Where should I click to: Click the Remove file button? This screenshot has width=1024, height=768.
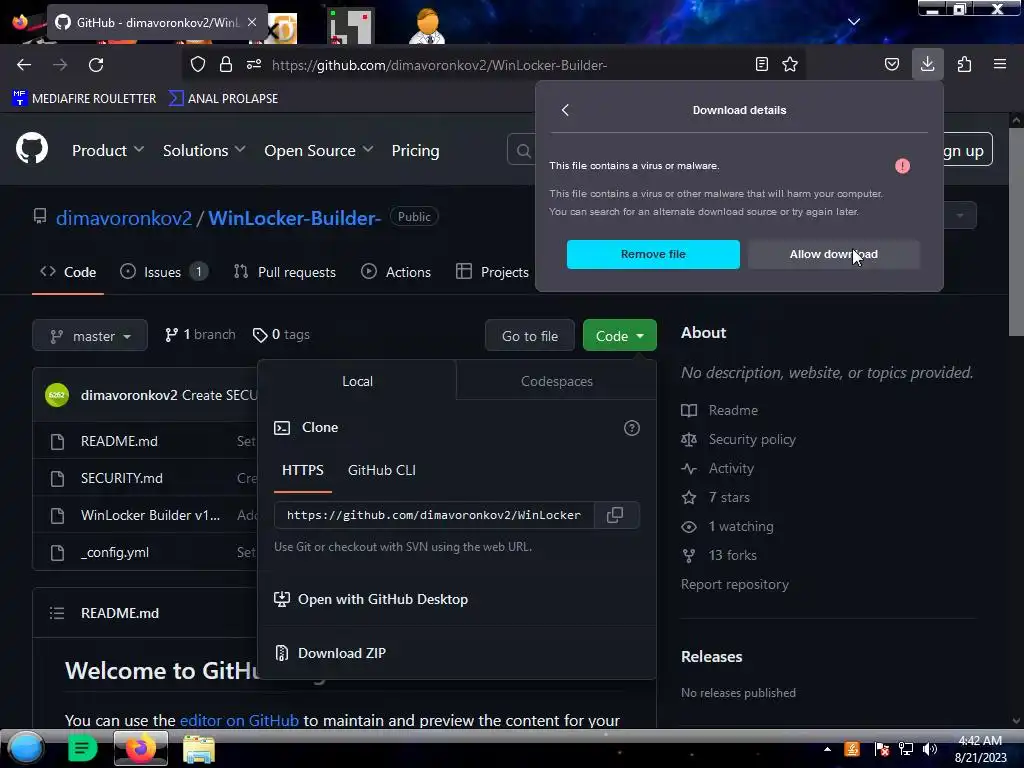[653, 254]
